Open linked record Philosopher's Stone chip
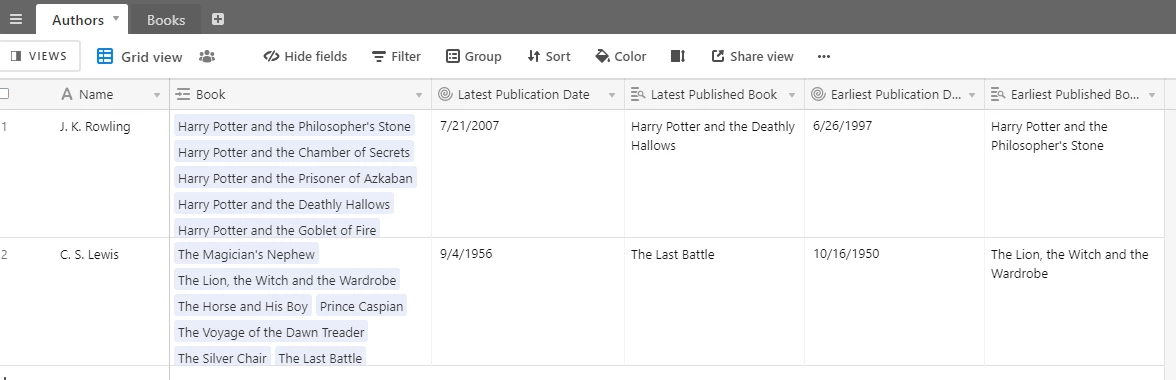1176x380 pixels. coord(294,126)
